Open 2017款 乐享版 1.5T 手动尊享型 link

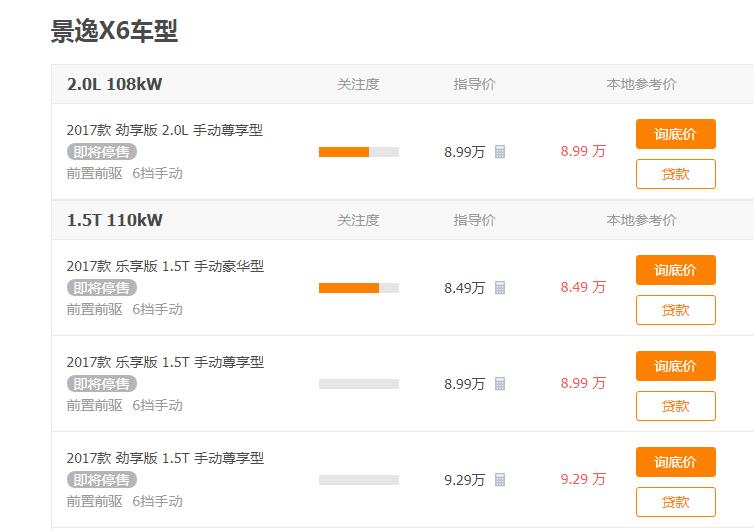pyautogui.click(x=165, y=362)
